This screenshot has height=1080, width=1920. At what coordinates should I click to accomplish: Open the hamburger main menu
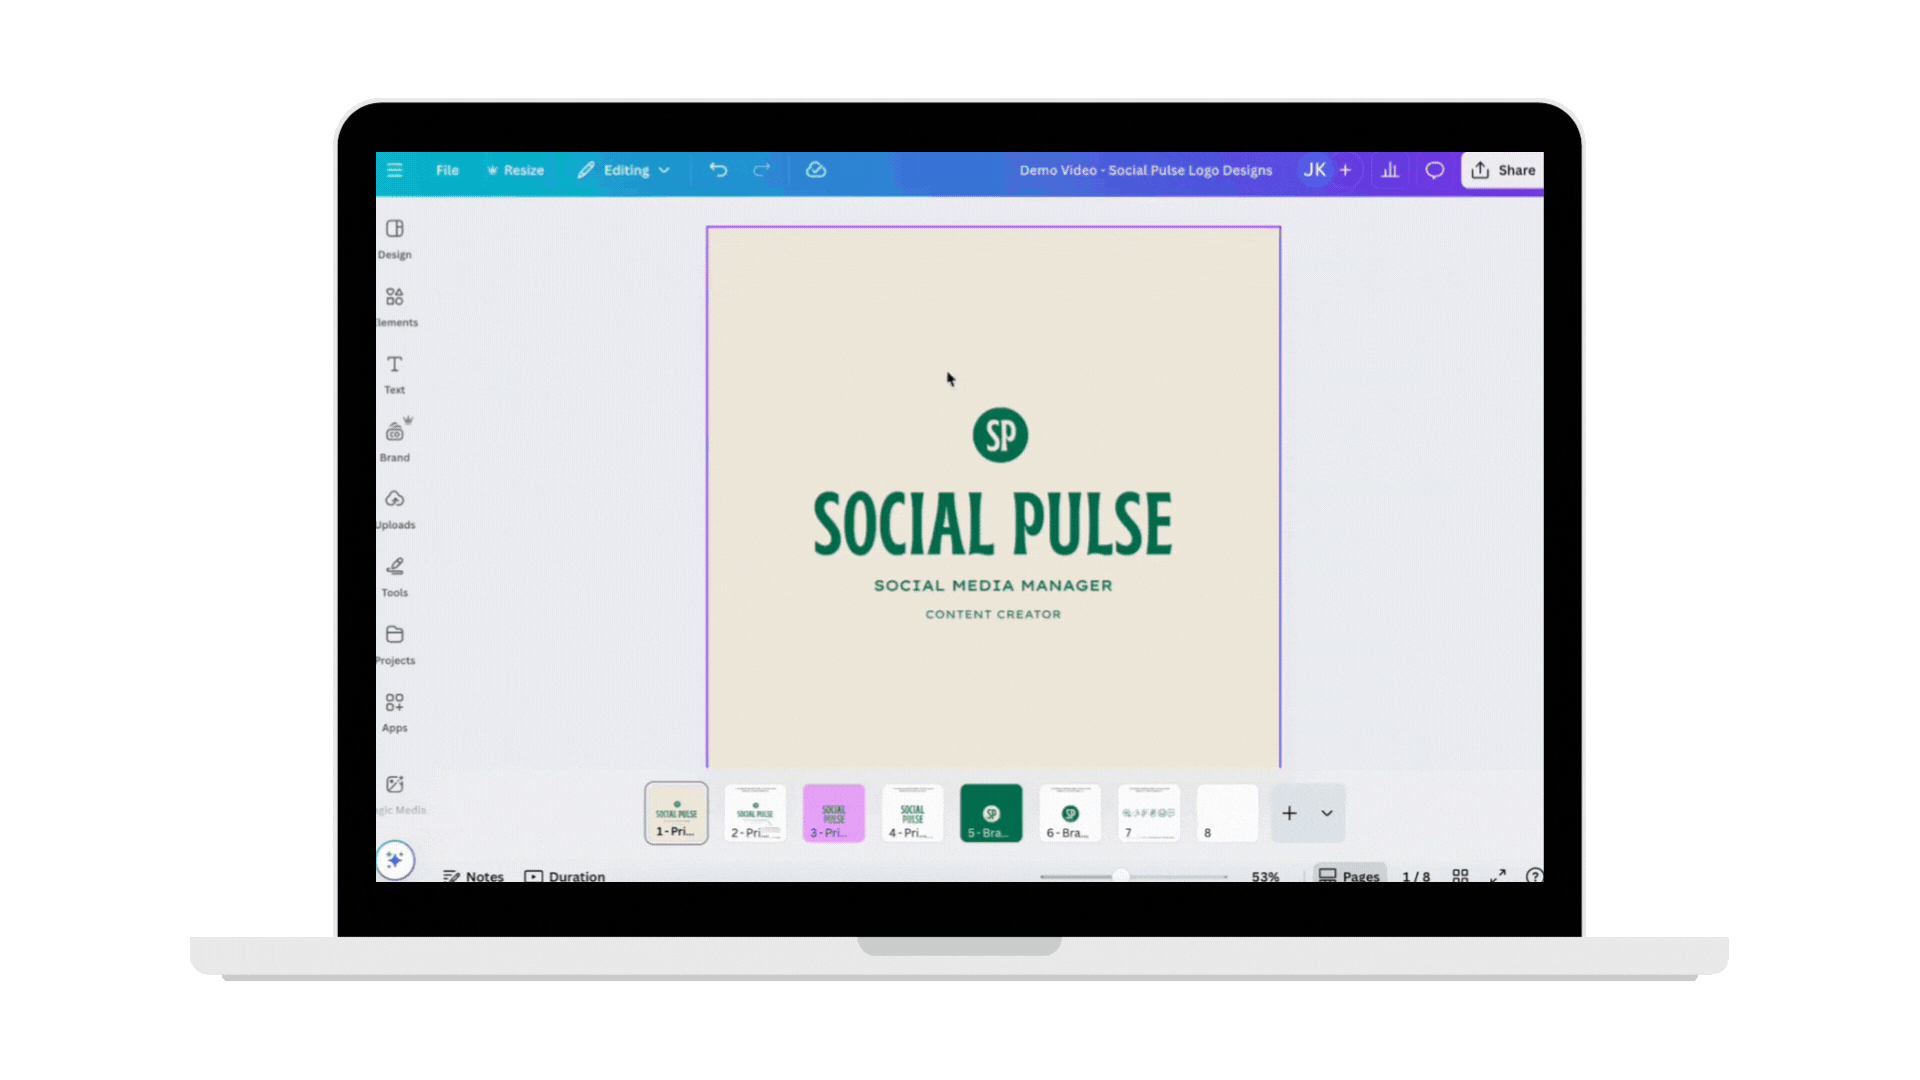tap(395, 170)
